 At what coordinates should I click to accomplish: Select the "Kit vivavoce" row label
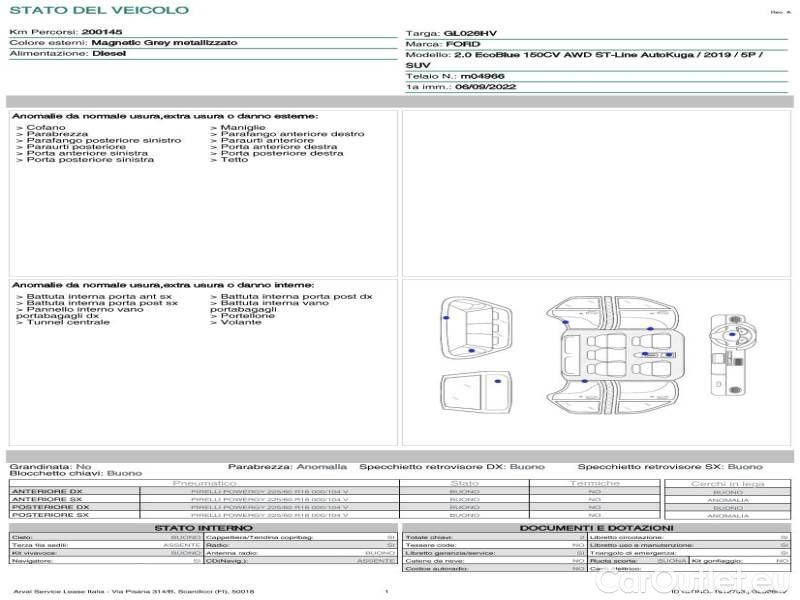point(34,553)
